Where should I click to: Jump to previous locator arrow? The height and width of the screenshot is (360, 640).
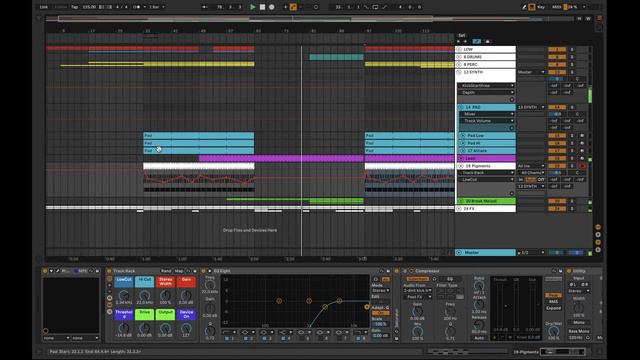[x=458, y=42]
